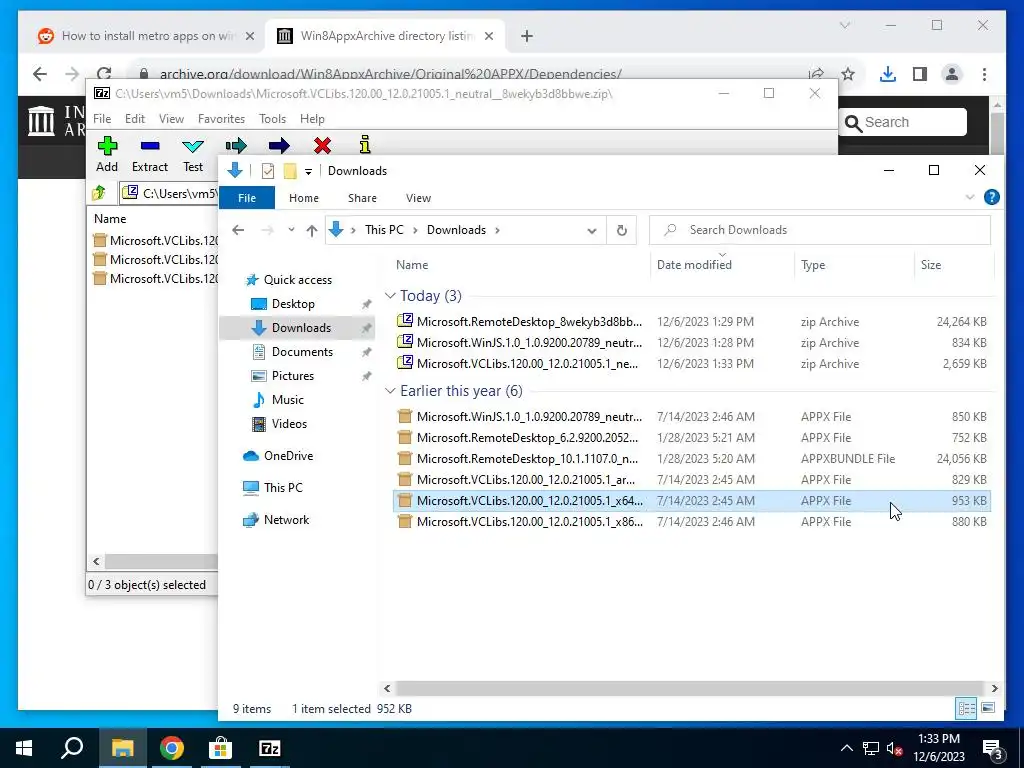This screenshot has height=768, width=1024.
Task: Switch to the Explorer Home ribbon tab
Action: [x=304, y=198]
